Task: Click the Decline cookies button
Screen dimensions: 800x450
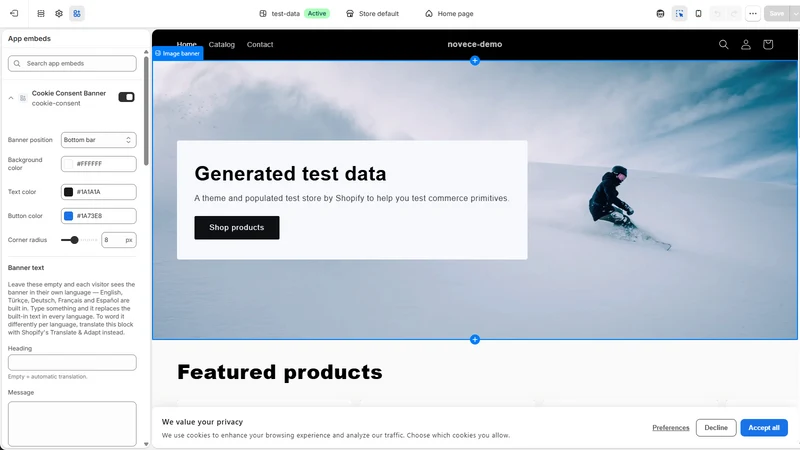Action: point(716,428)
